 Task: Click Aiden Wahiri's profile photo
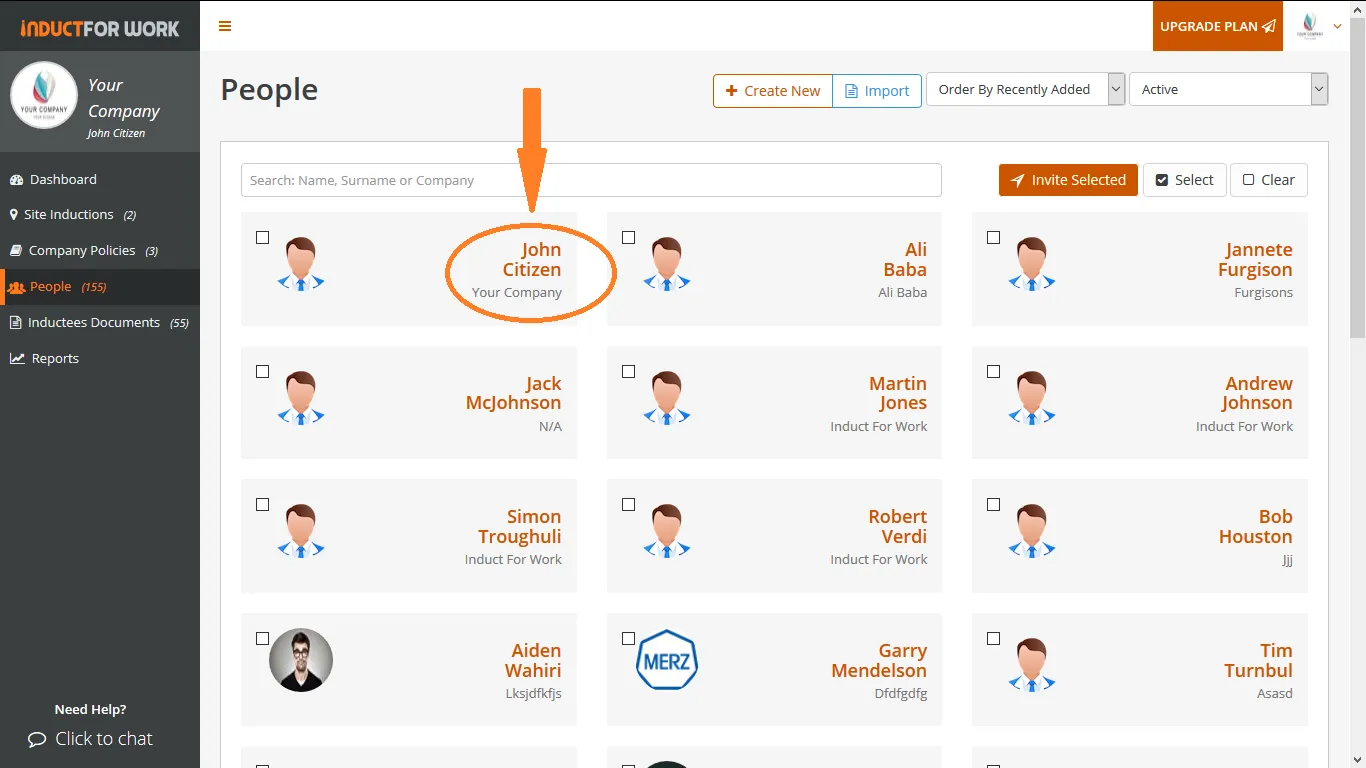point(301,660)
